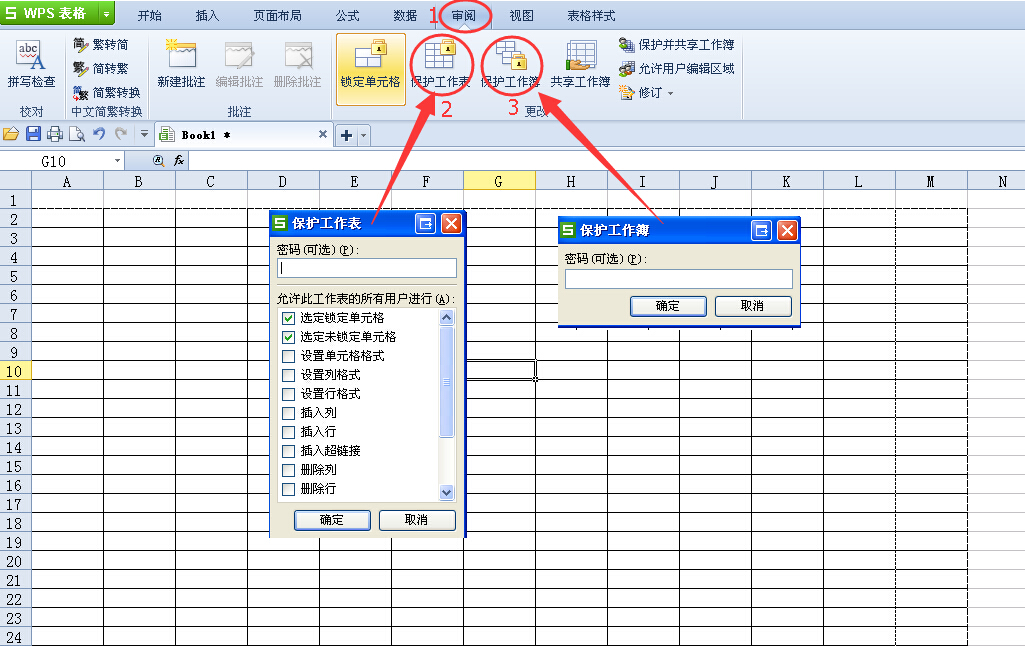Click the formula bar magnifier icon
Image resolution: width=1025 pixels, height=646 pixels.
158,161
